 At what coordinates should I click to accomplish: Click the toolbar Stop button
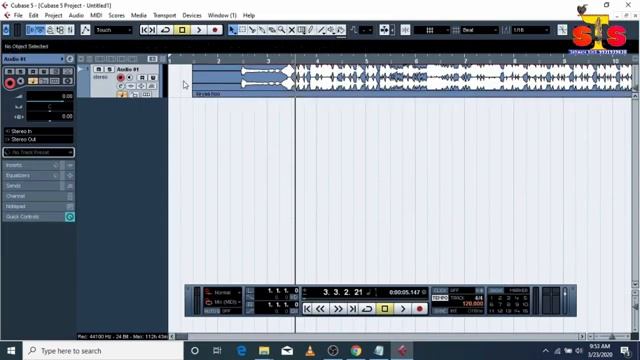click(182, 30)
